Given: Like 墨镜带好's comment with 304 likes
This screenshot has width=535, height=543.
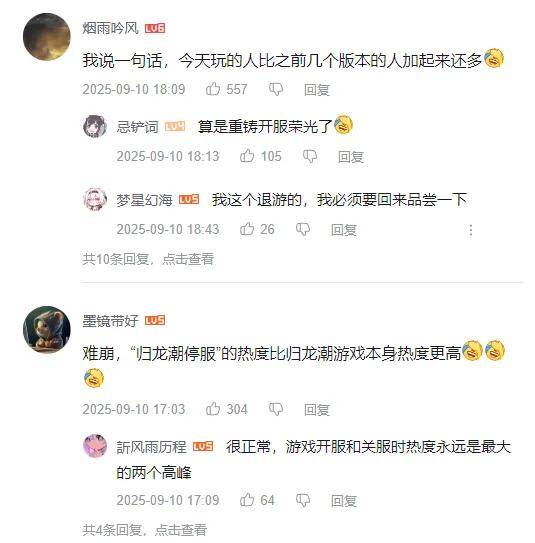Looking at the screenshot, I should tap(213, 409).
